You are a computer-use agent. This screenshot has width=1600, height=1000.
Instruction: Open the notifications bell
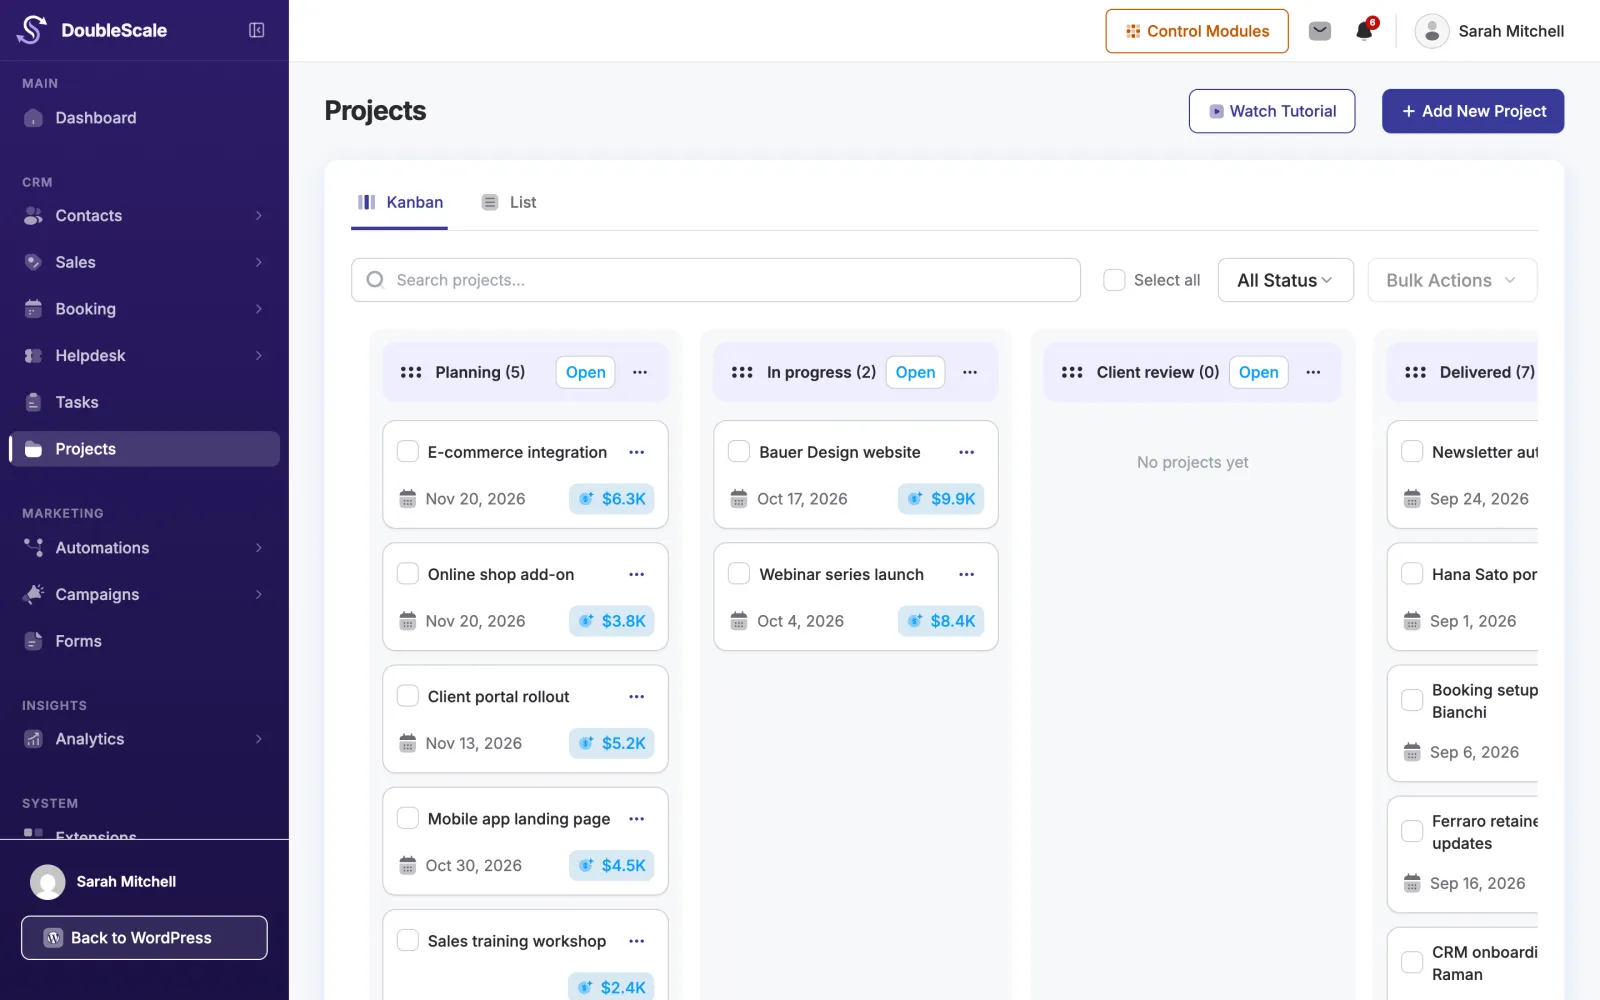coord(1365,31)
